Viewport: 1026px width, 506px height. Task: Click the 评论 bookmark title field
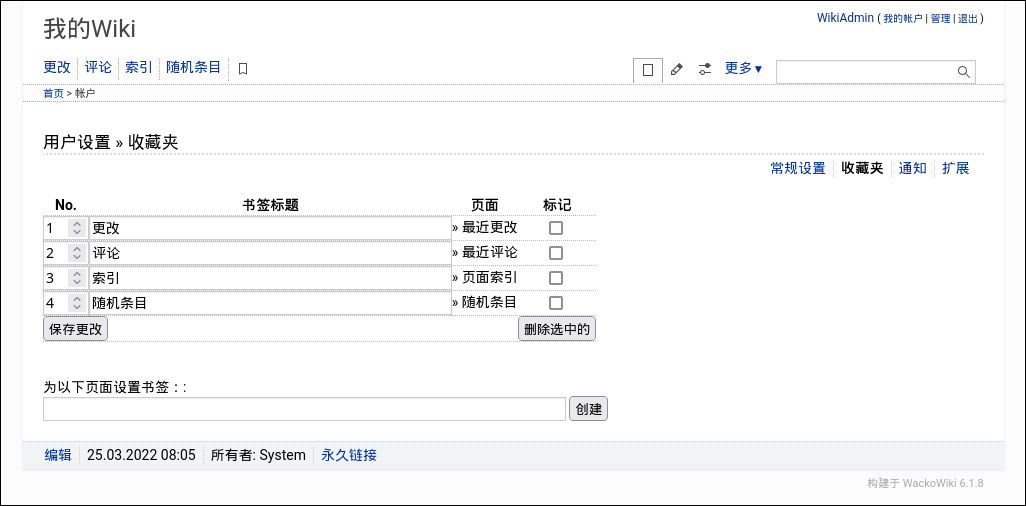[270, 253]
